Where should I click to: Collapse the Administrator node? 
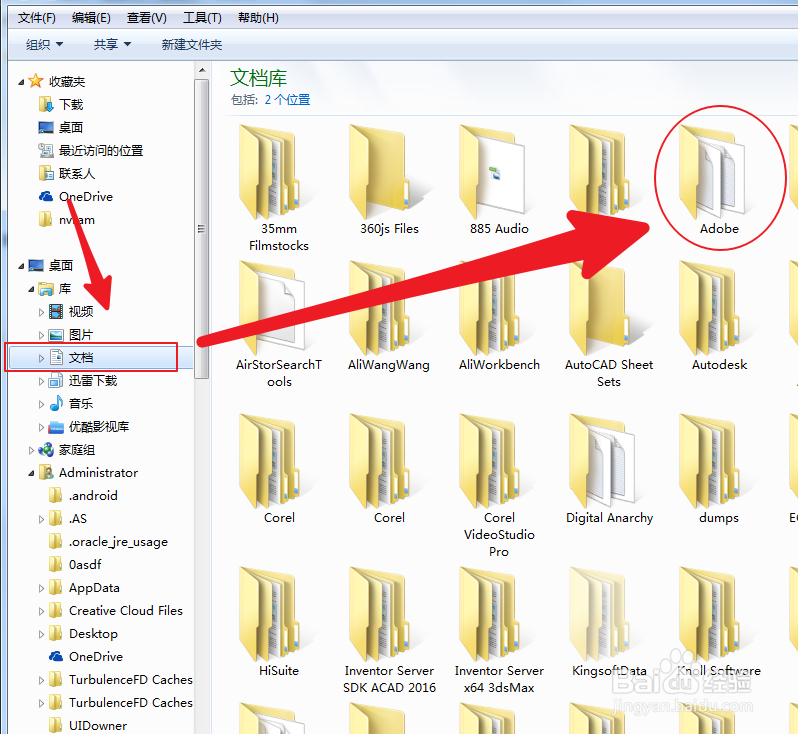(x=31, y=473)
